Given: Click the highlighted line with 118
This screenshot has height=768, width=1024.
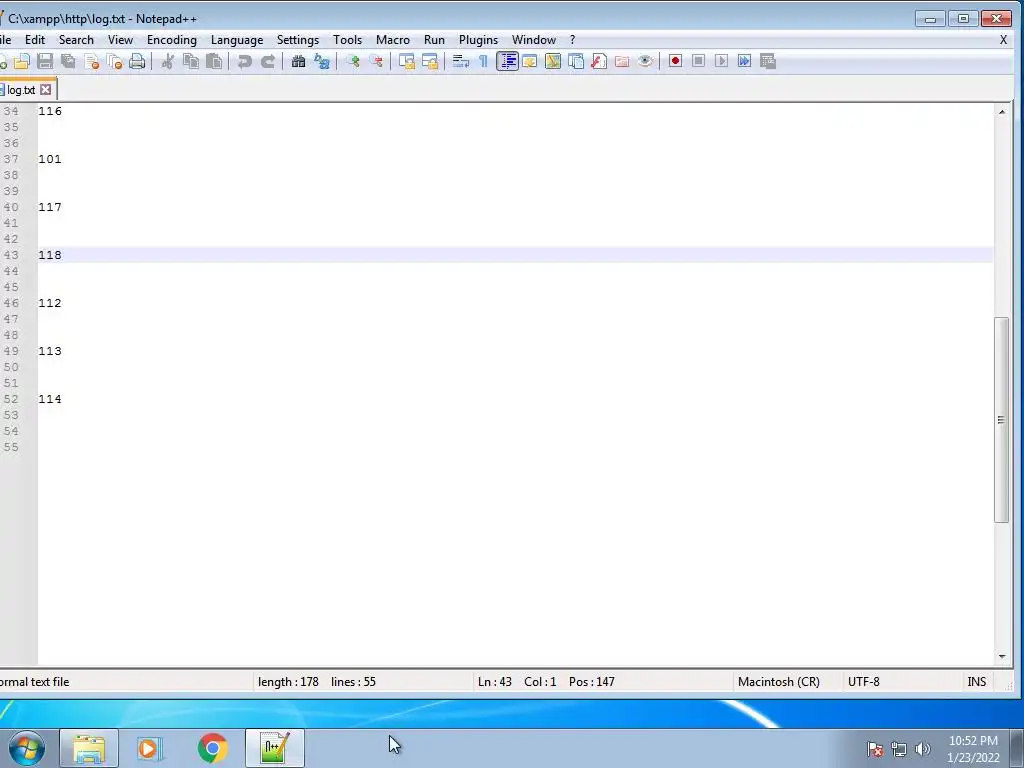Looking at the screenshot, I should [515, 255].
